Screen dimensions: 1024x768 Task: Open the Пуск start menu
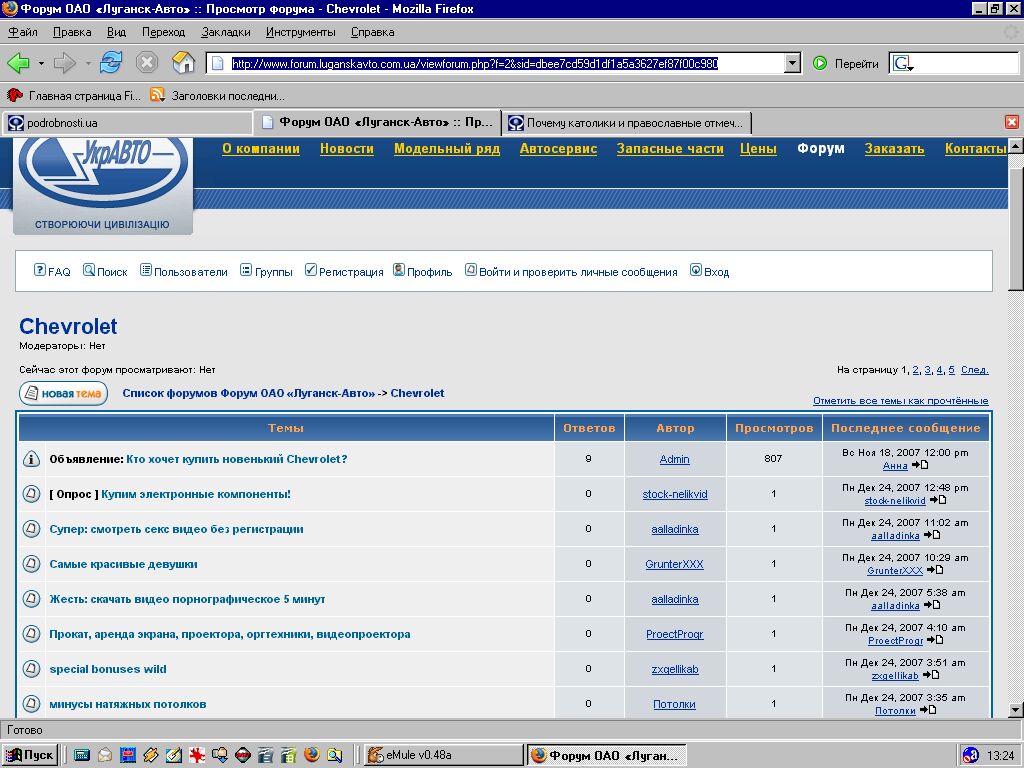(30, 755)
